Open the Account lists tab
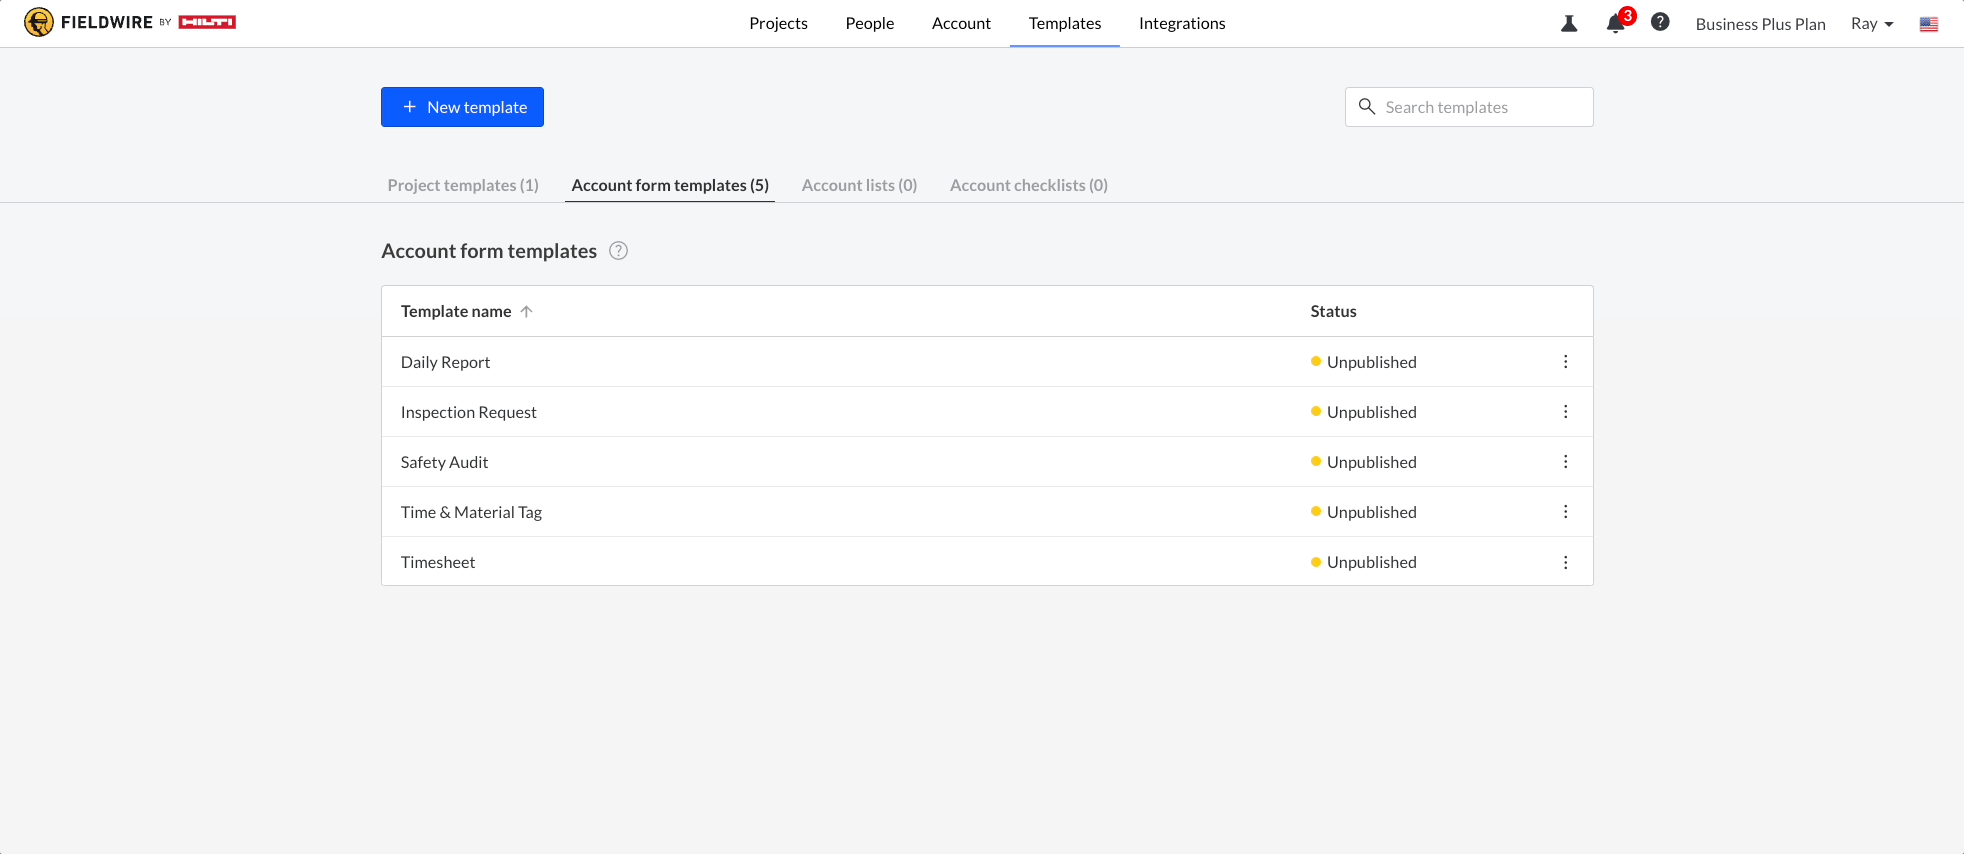 859,185
